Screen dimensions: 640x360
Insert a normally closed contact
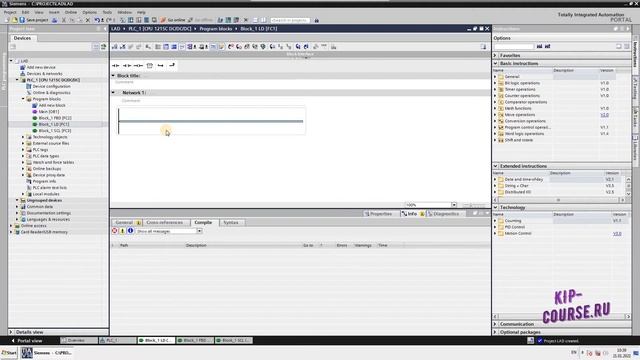coord(127,65)
